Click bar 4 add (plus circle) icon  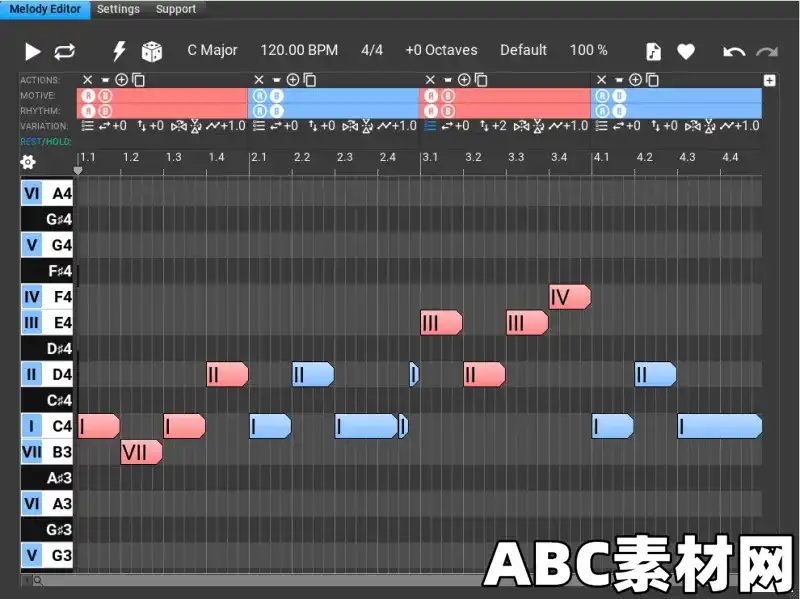636,80
